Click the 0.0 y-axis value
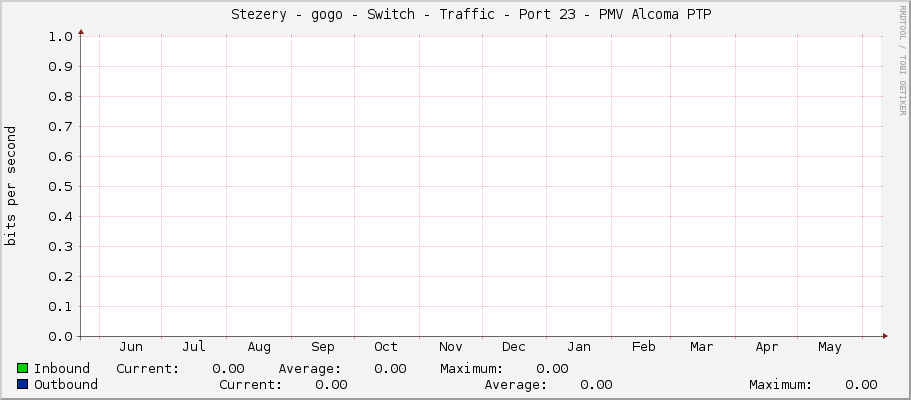Viewport: 911px width, 400px height. coord(60,337)
